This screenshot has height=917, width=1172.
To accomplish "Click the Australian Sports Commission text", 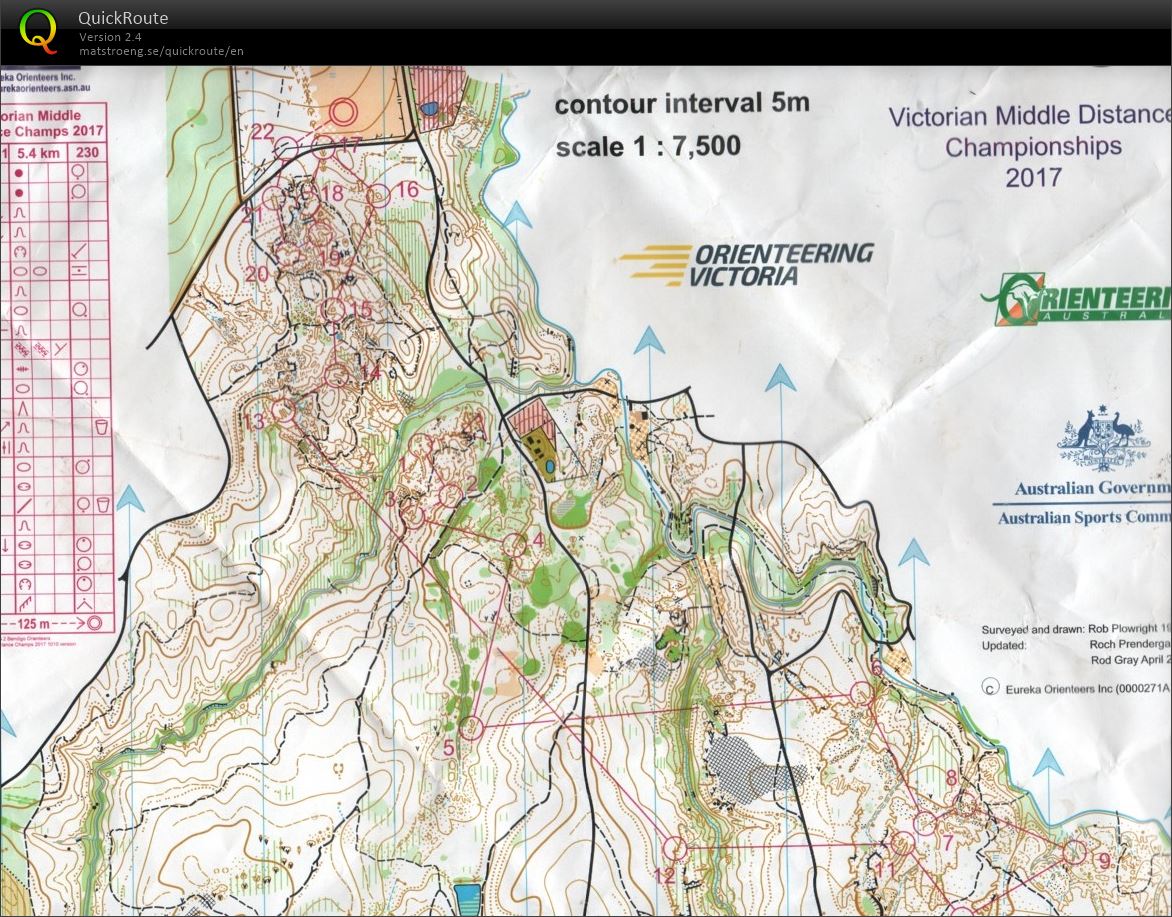I will point(1083,518).
